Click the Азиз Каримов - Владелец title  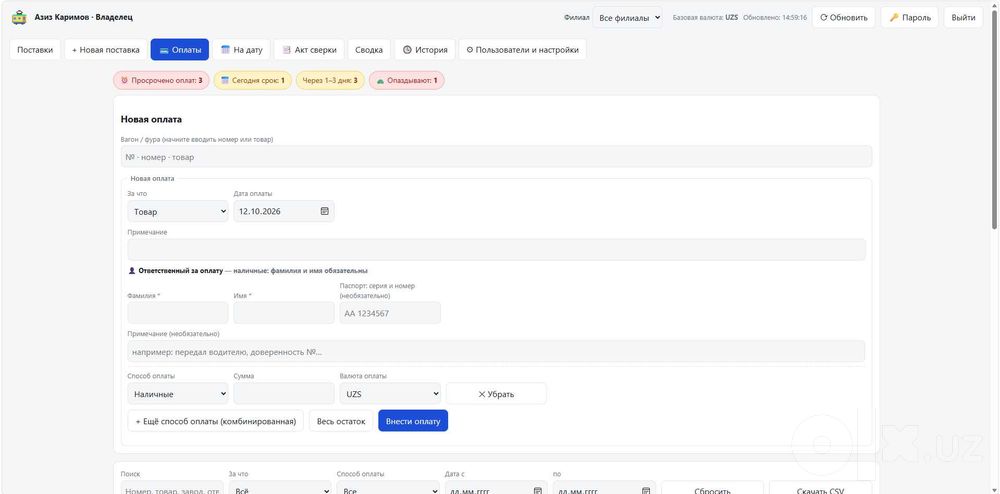pos(84,17)
